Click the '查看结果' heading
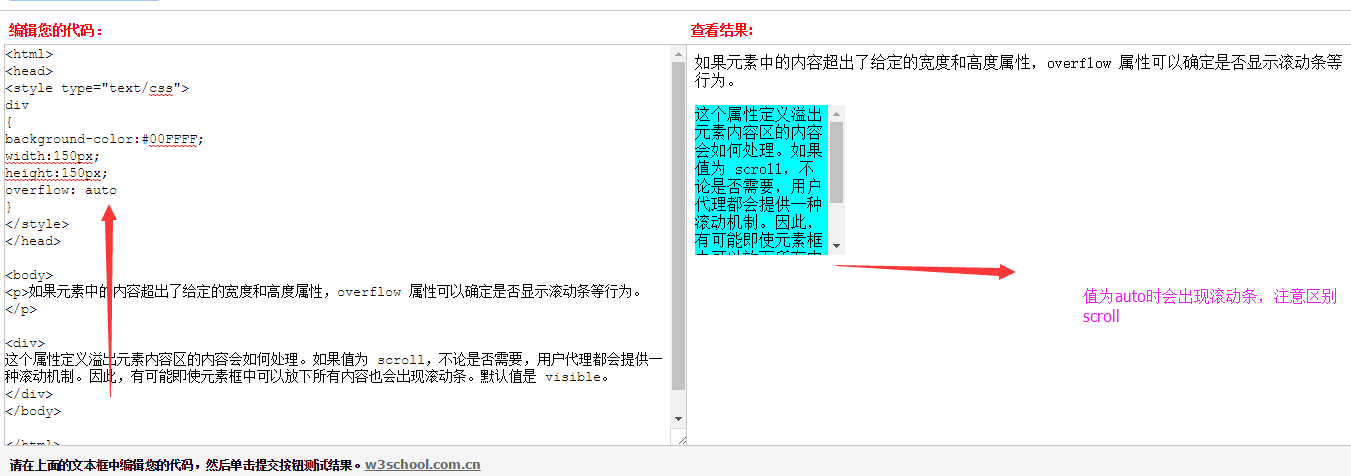 [722, 31]
